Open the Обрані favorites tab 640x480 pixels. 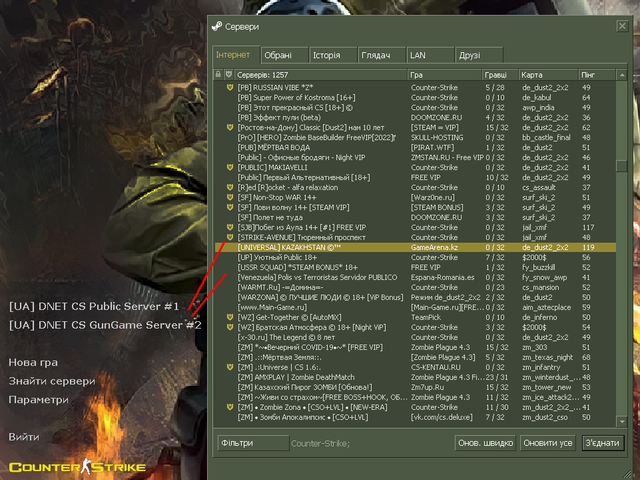click(x=284, y=55)
